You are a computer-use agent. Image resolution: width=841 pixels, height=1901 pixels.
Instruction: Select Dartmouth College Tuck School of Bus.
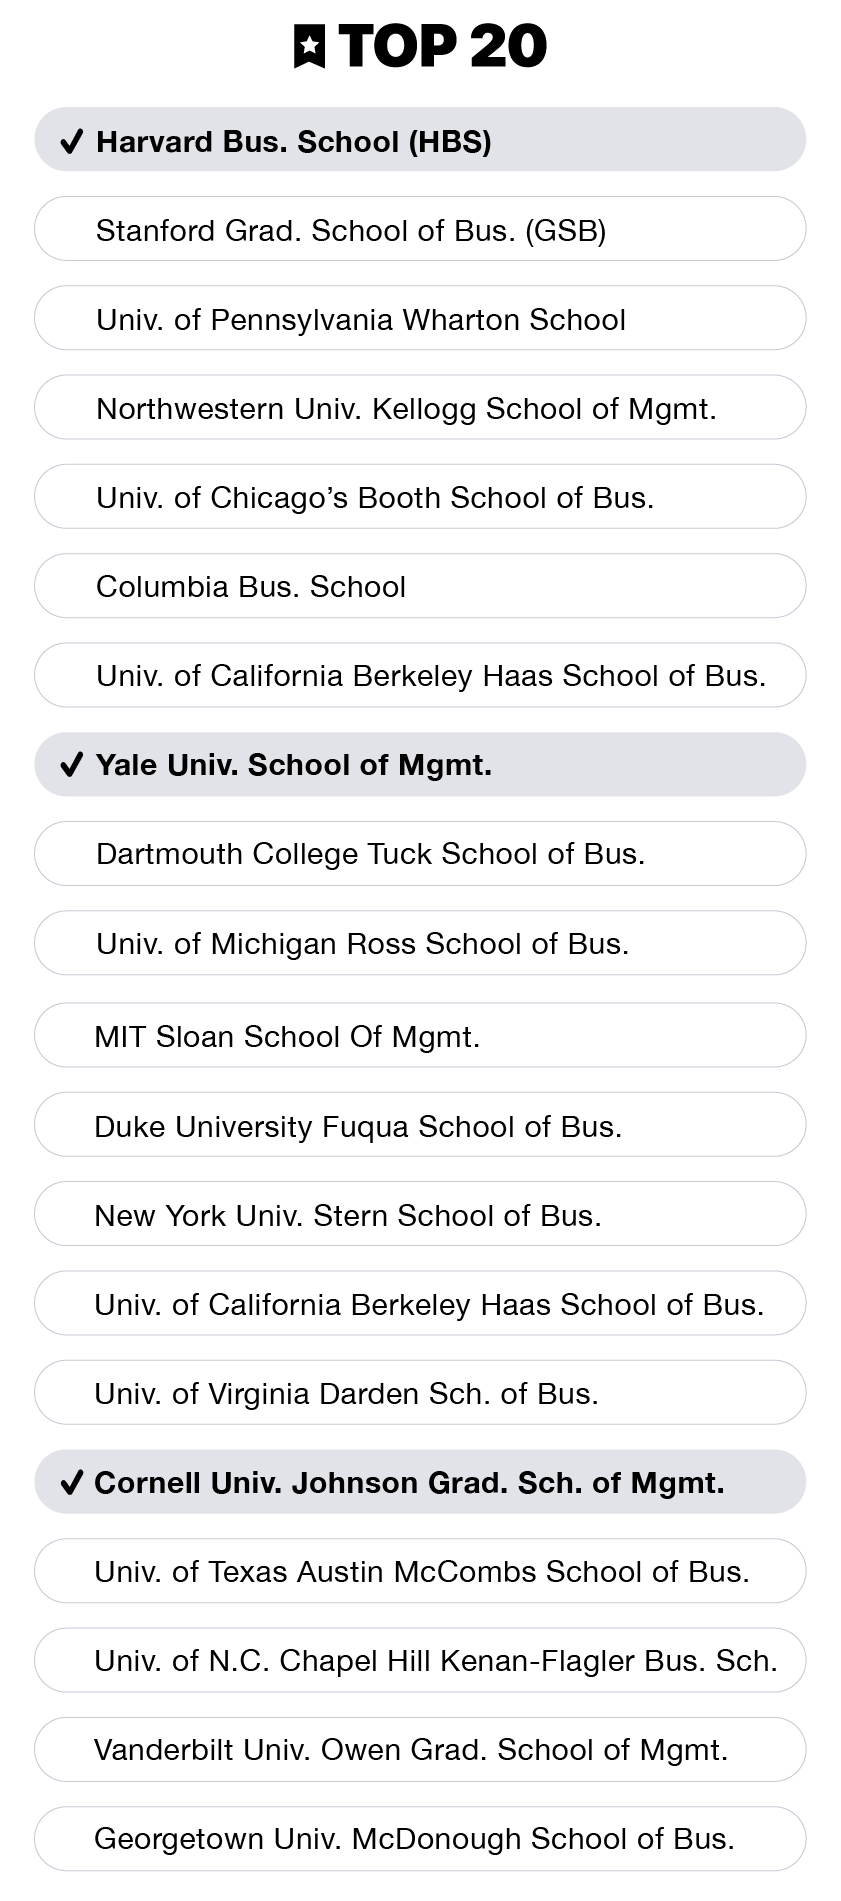click(420, 854)
